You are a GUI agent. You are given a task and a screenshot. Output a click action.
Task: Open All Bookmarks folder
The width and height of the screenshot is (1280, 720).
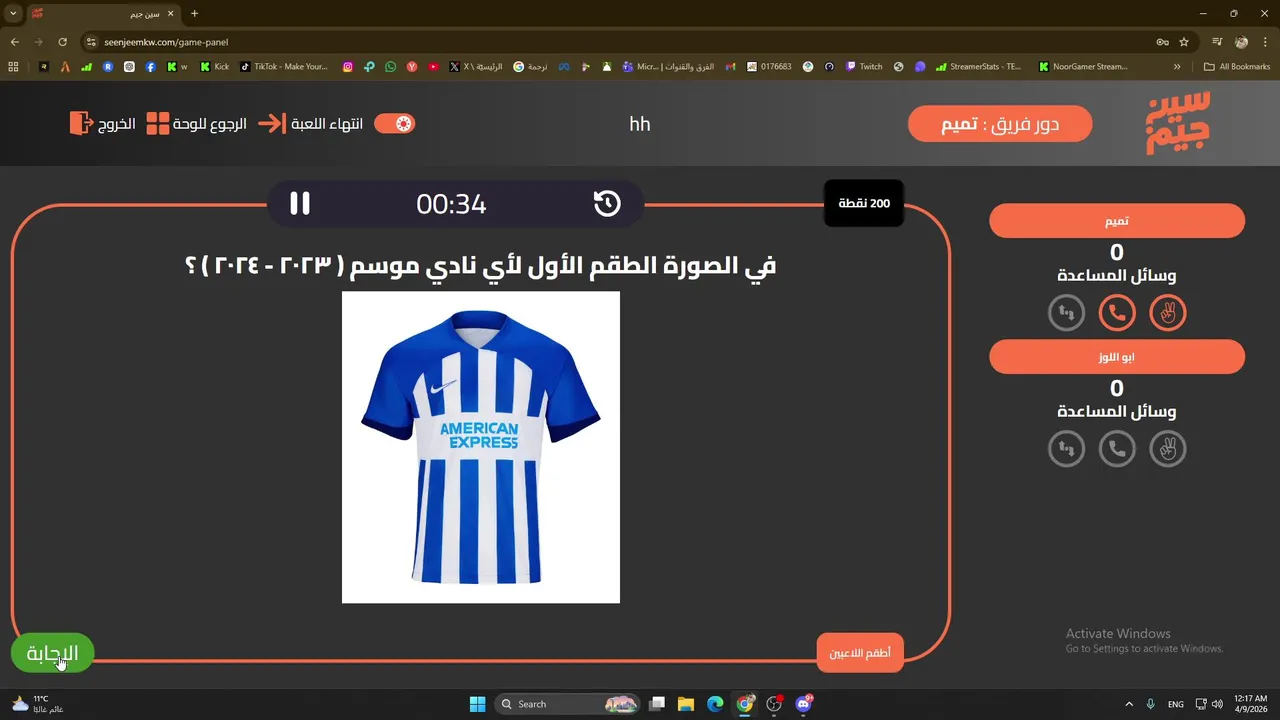(x=1237, y=67)
